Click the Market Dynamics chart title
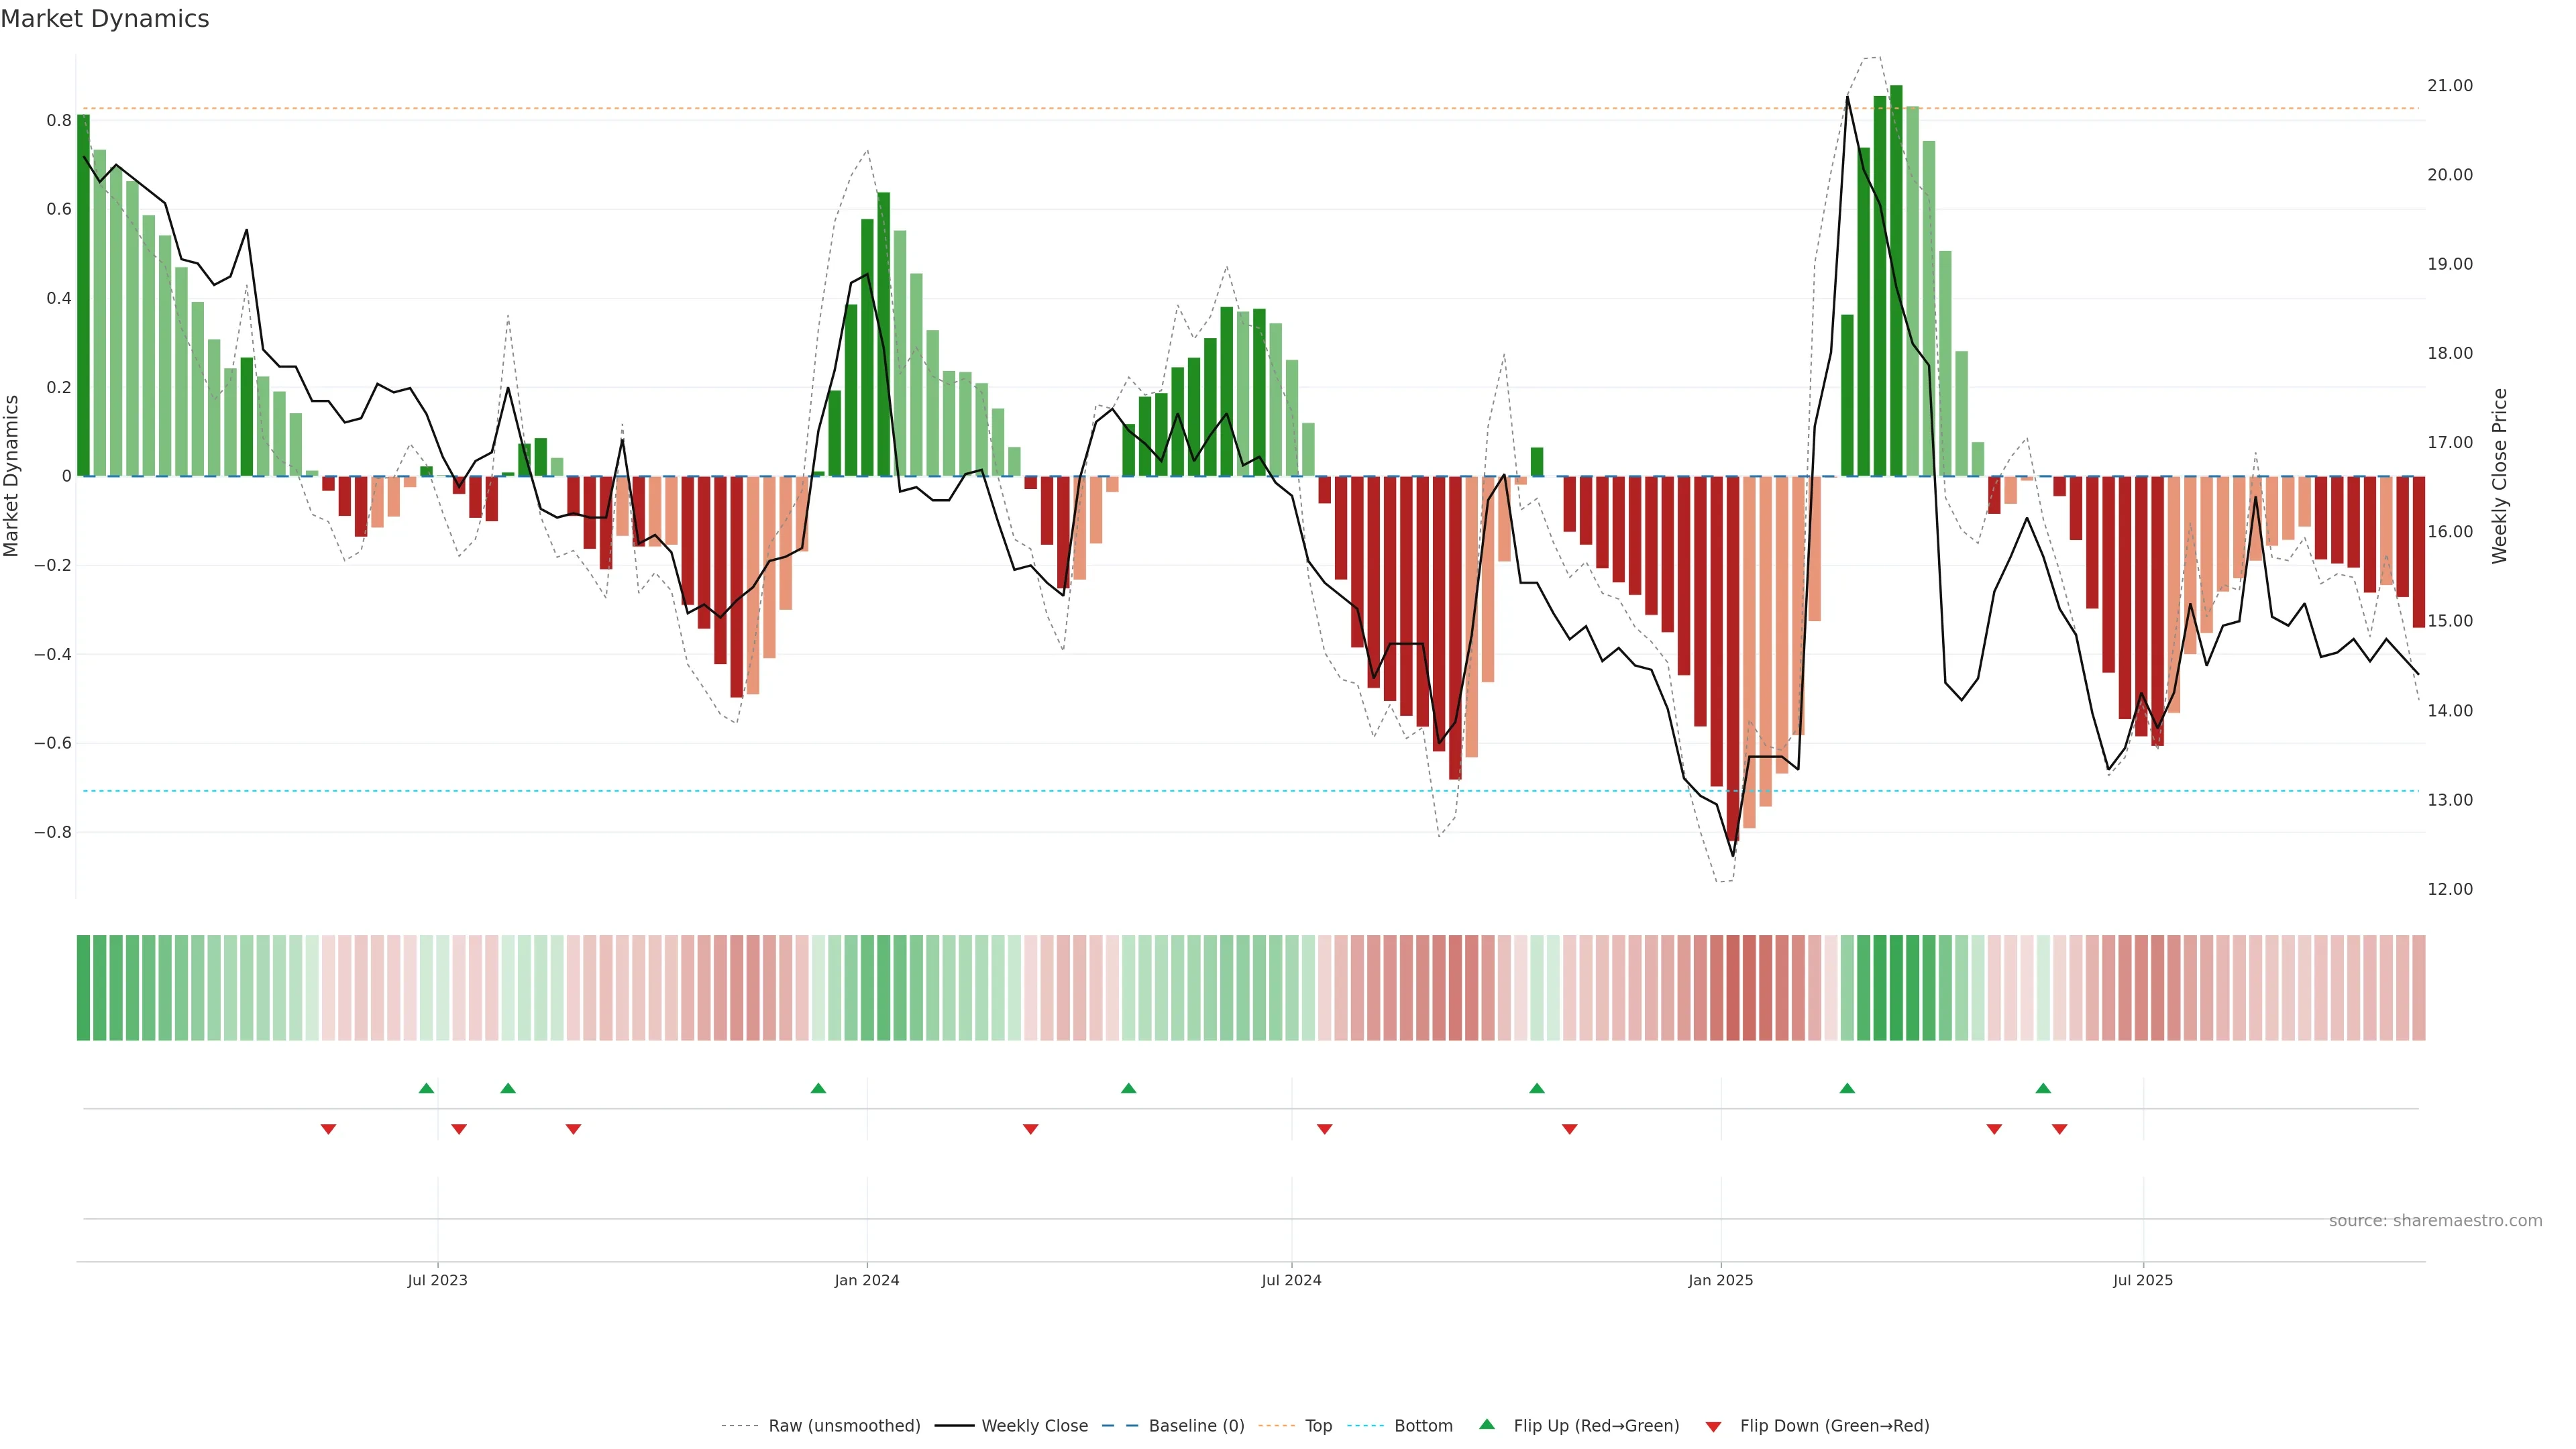The image size is (2576, 1449). (105, 19)
